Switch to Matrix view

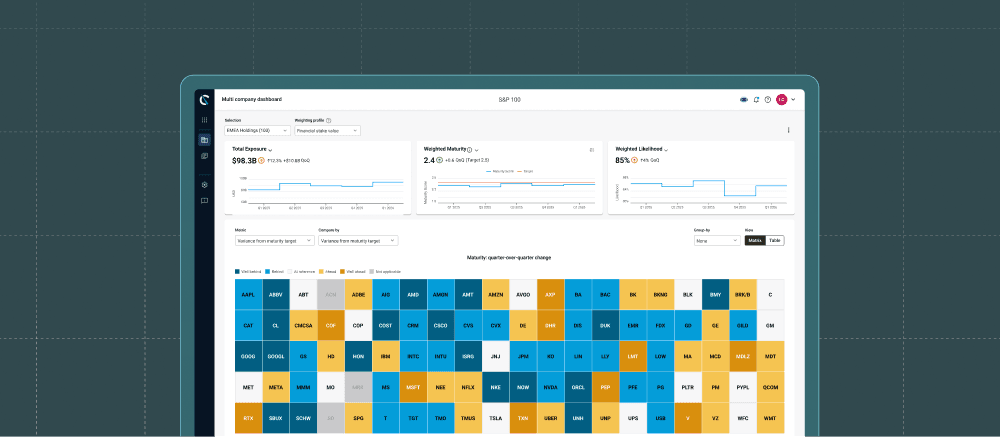[x=755, y=241]
